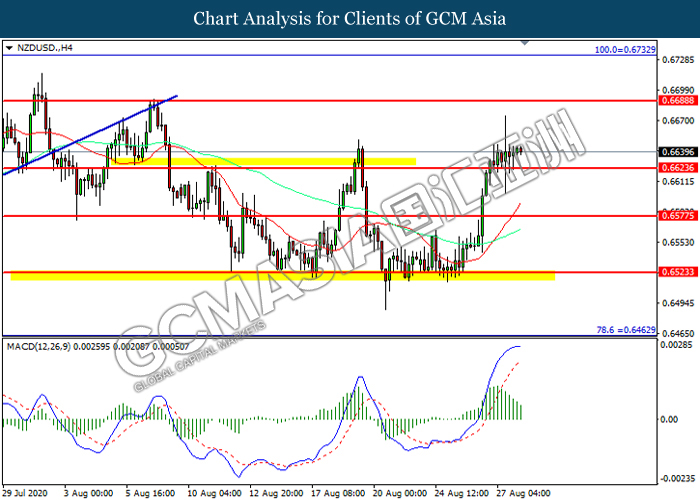Open the NZDUSD symbol dropdown arrow
This screenshot has width=700, height=500.
pyautogui.click(x=9, y=48)
